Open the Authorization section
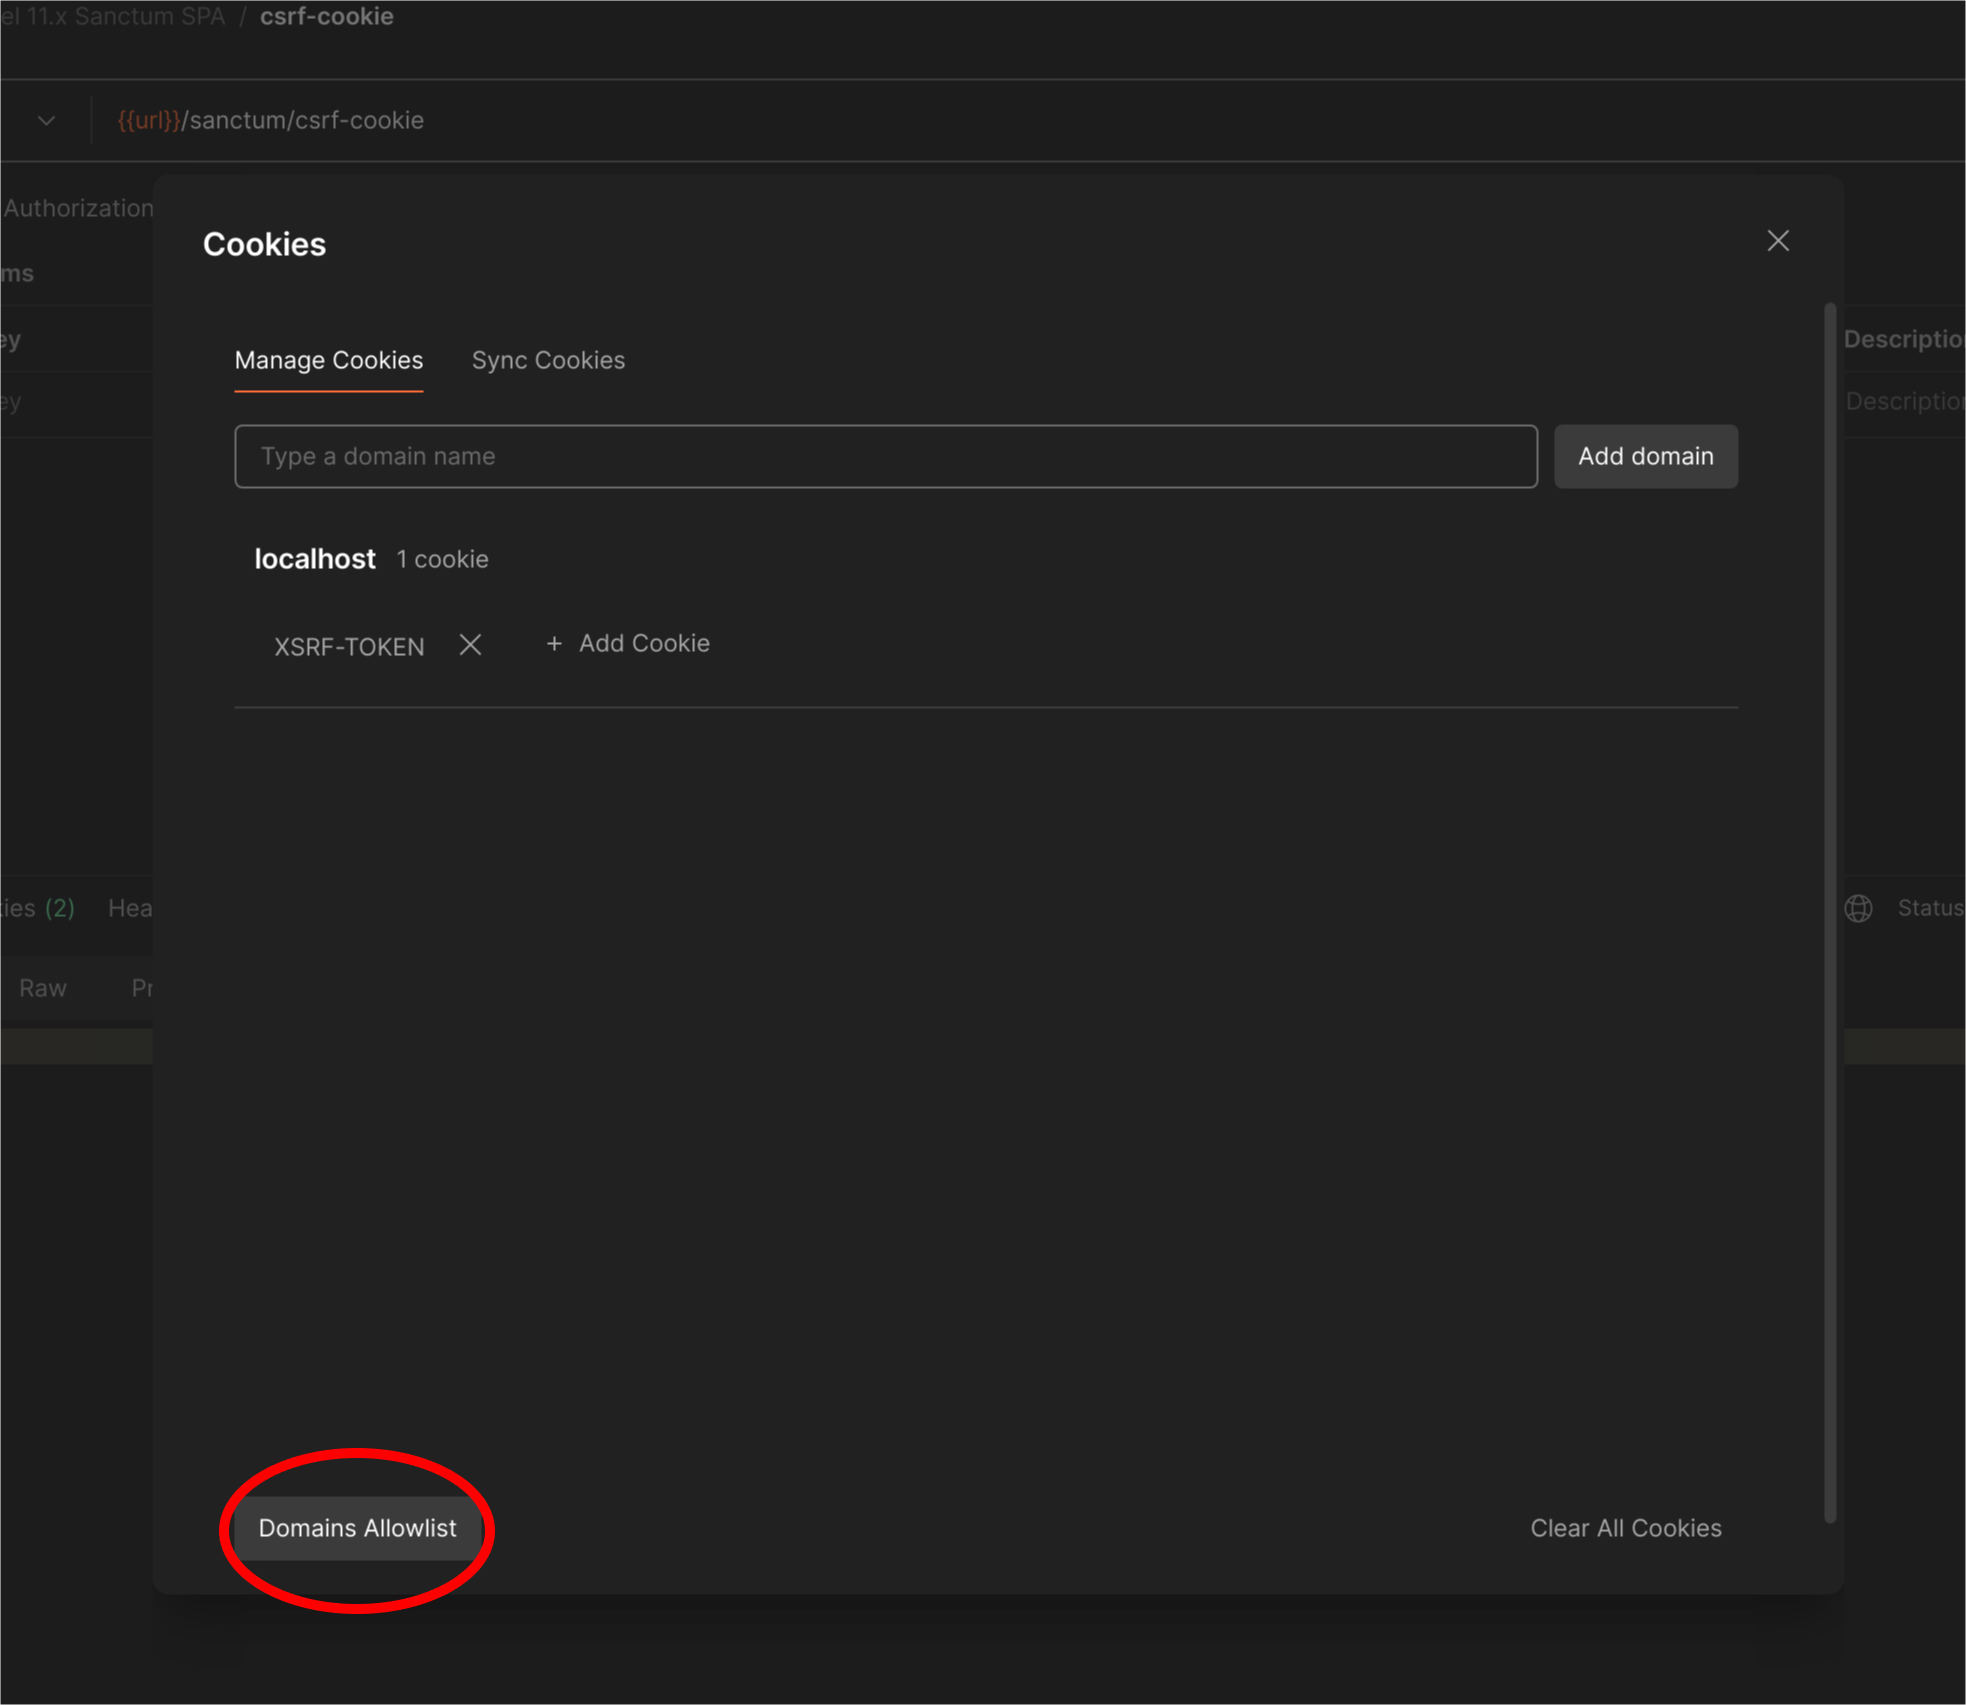 (78, 208)
